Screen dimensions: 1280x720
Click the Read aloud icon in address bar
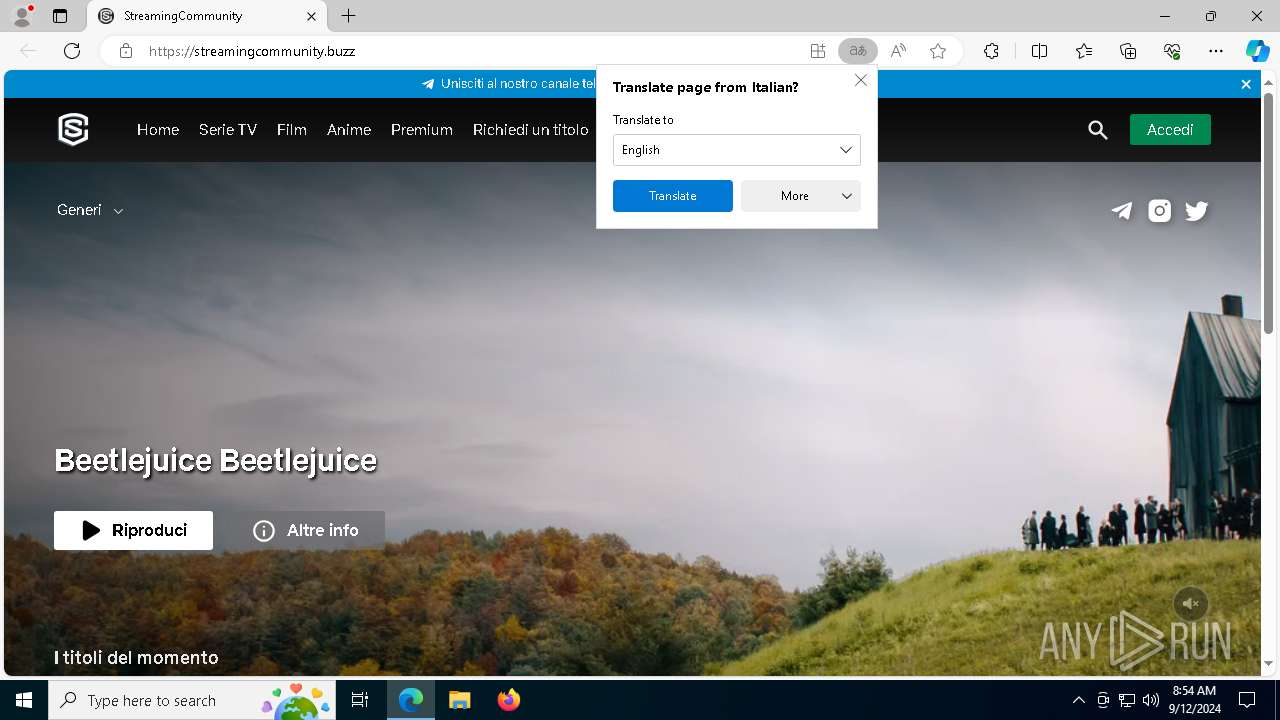(x=898, y=51)
